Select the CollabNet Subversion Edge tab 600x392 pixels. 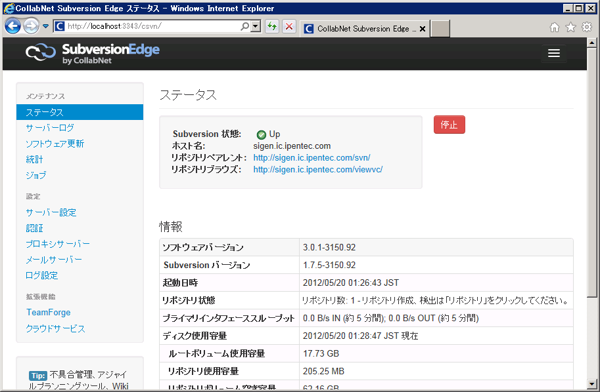(364, 29)
